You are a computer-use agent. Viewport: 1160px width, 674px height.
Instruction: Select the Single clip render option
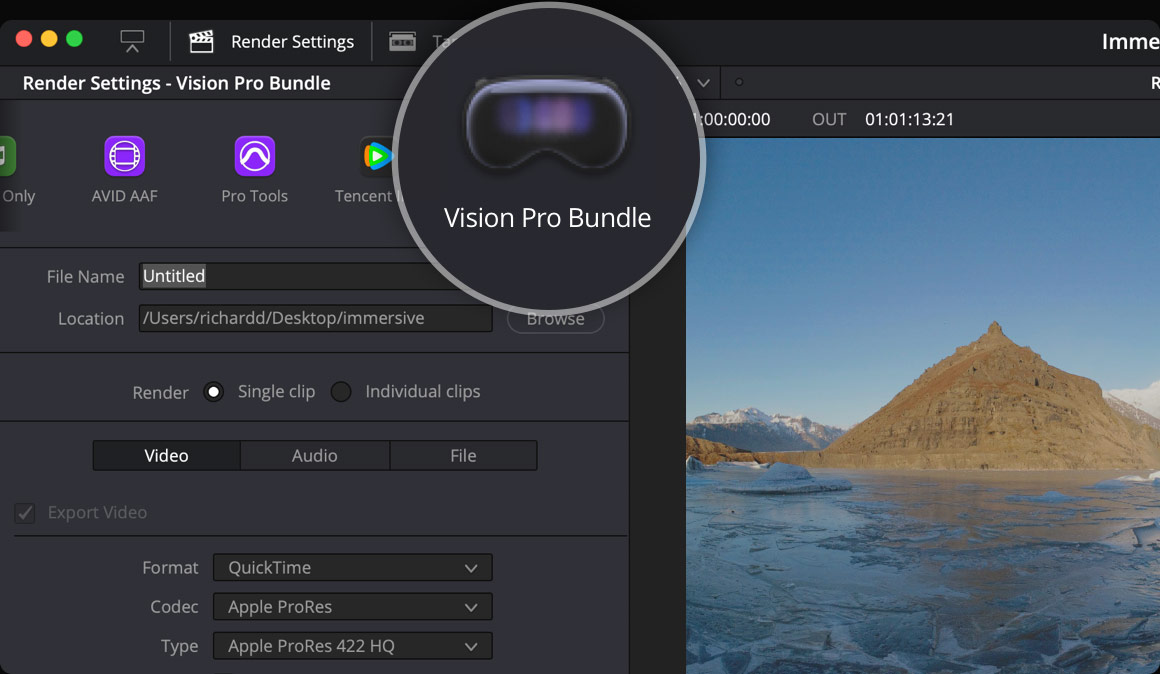coord(214,392)
